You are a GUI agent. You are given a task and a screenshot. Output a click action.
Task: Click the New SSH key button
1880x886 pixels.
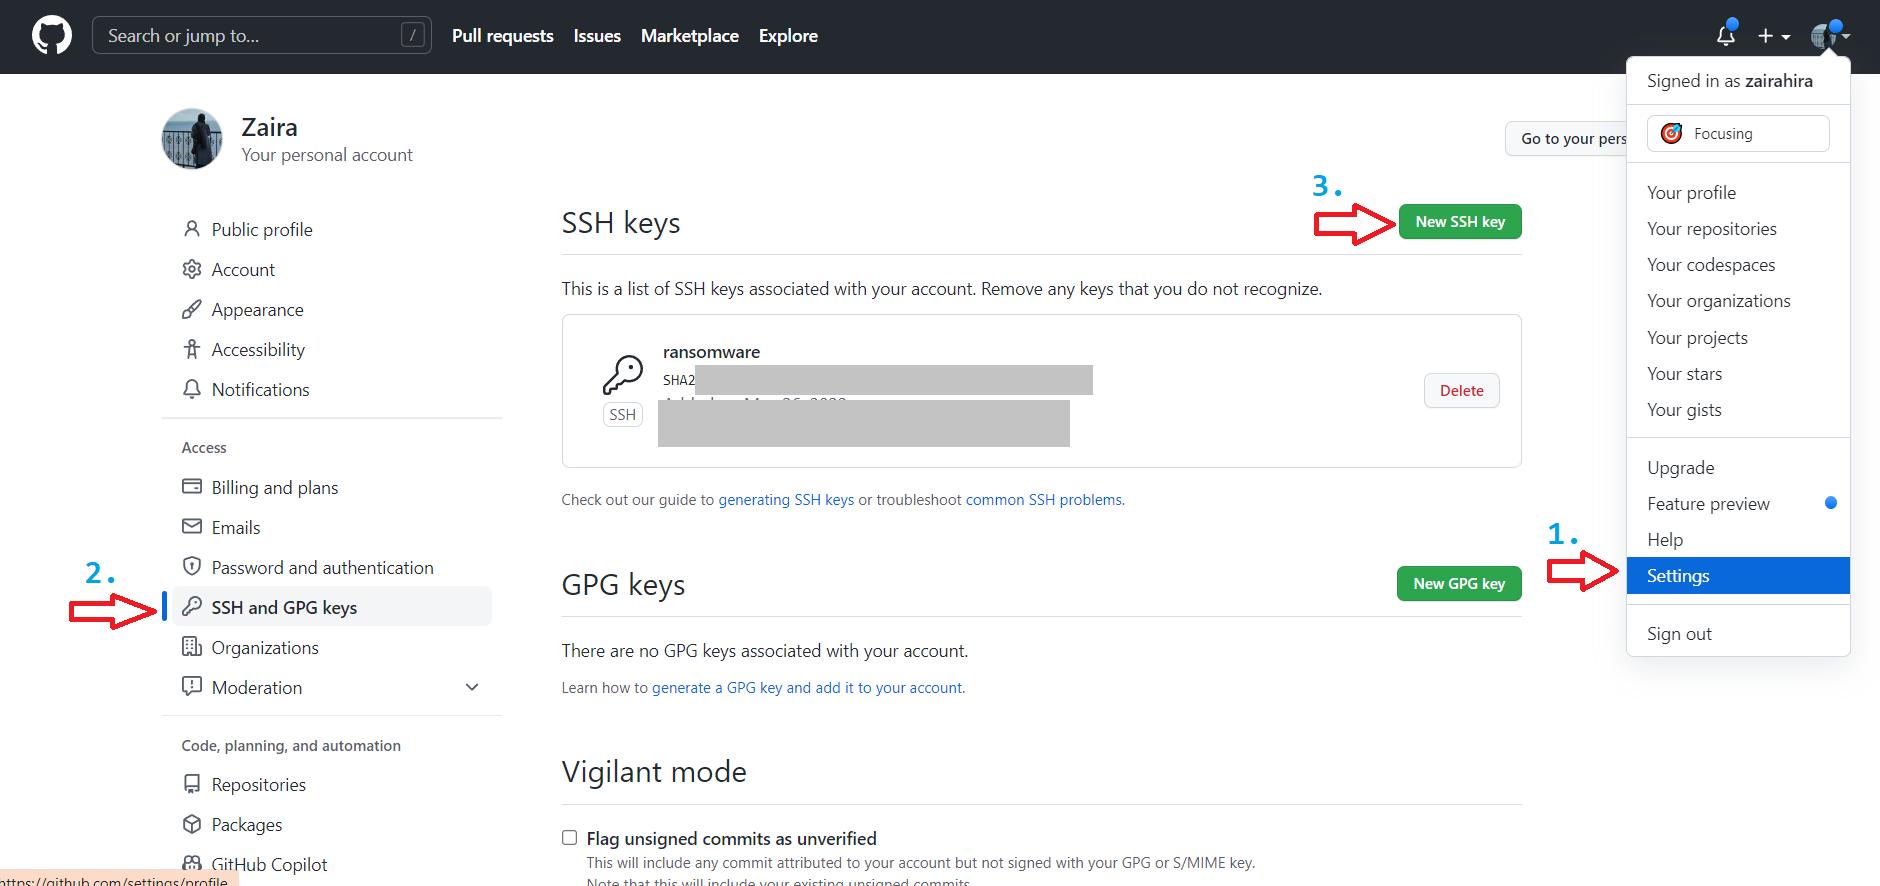click(x=1460, y=222)
